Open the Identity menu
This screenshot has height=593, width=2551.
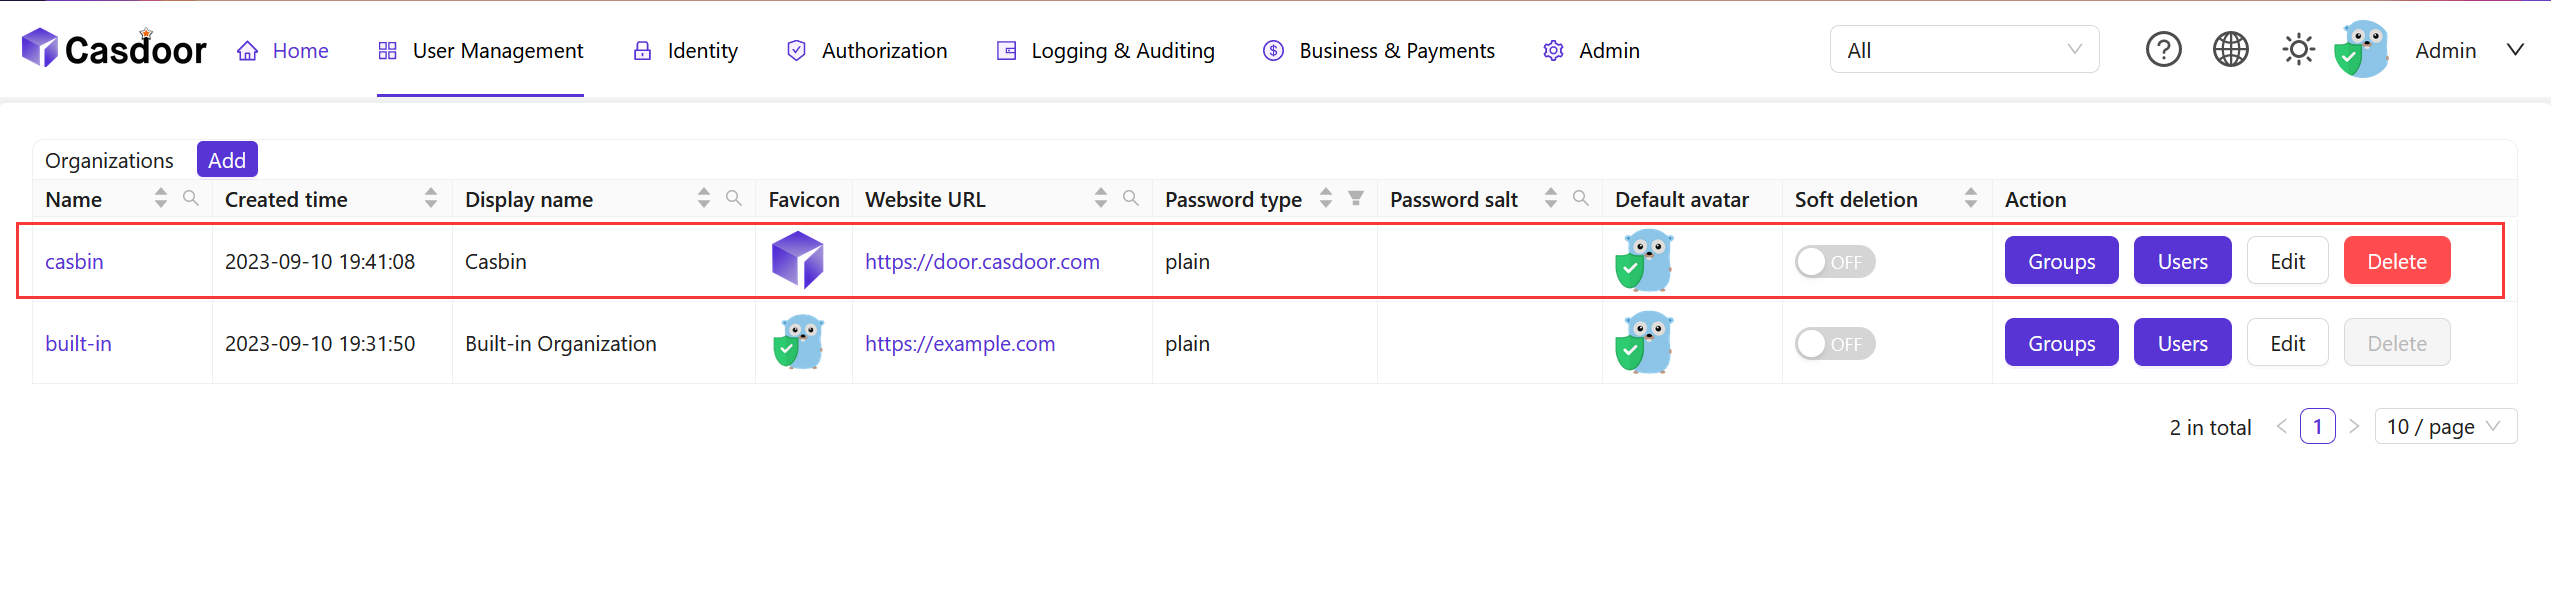click(x=686, y=51)
